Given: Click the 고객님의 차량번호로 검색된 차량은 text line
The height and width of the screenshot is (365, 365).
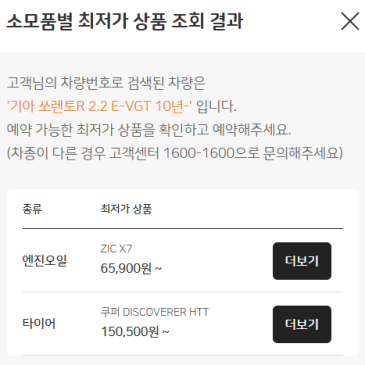Looking at the screenshot, I should pyautogui.click(x=106, y=83).
